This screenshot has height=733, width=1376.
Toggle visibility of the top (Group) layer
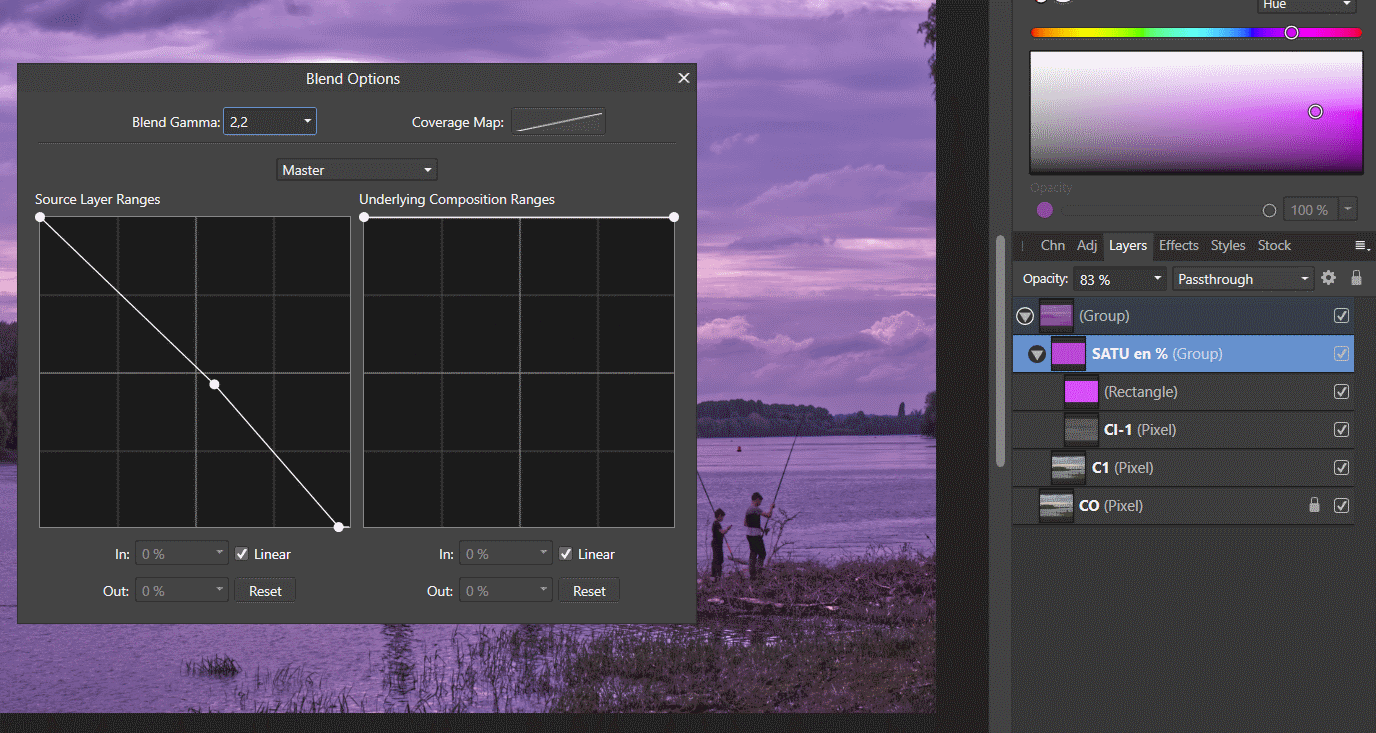point(1342,316)
